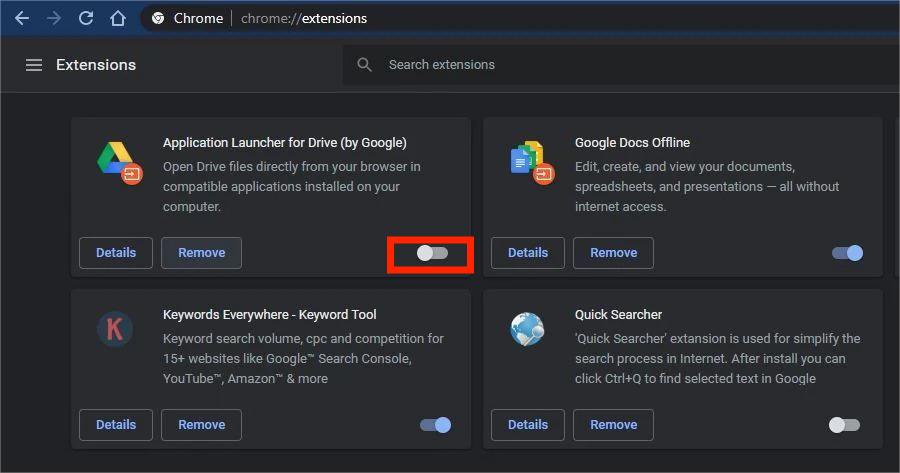Remove Application Launcher for Drive extension
900x473 pixels.
(201, 253)
